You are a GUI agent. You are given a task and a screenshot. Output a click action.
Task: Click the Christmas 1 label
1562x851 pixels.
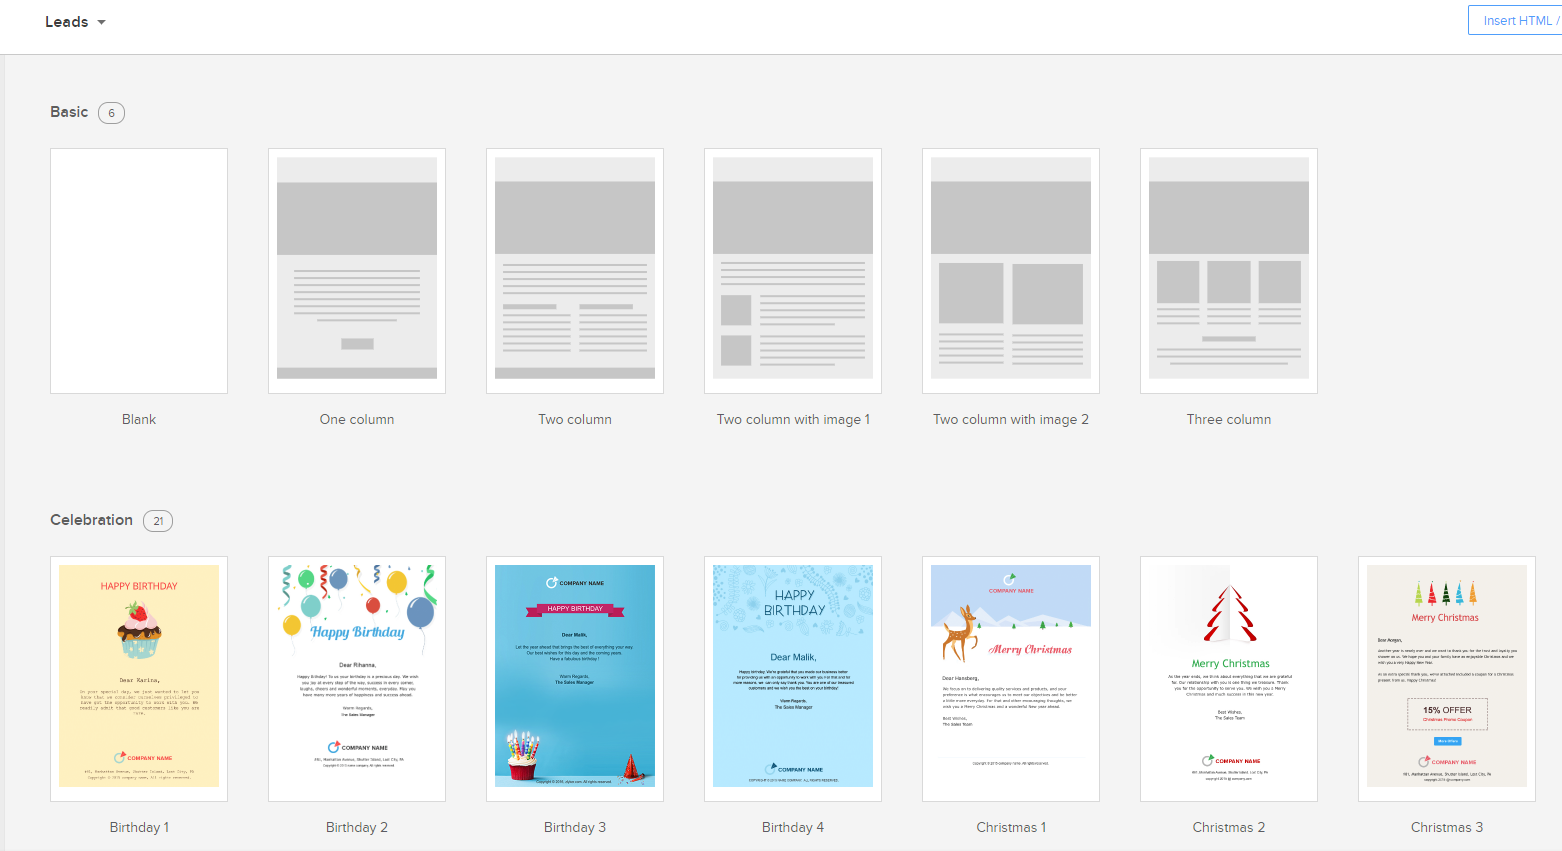pyautogui.click(x=1011, y=827)
